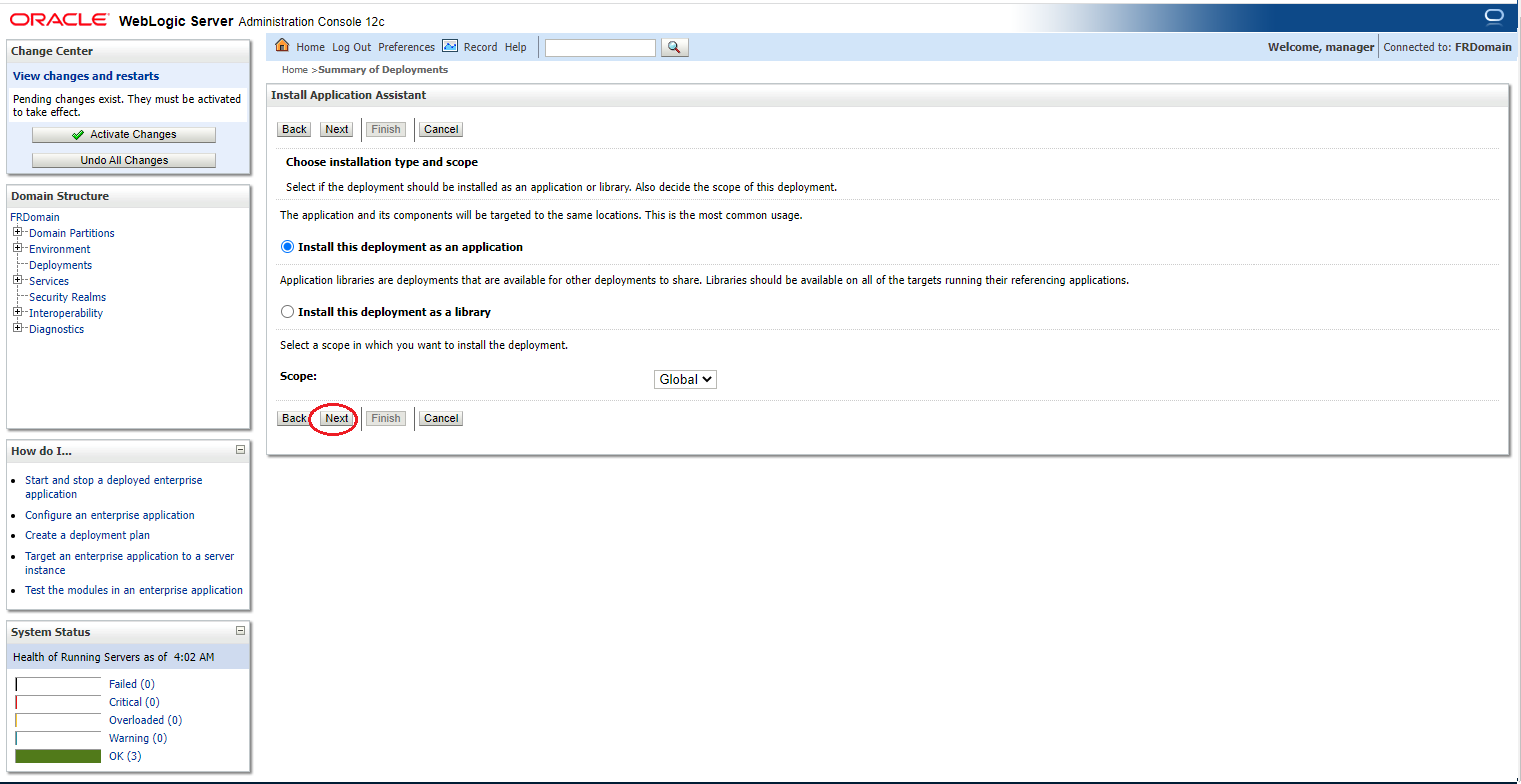Screen dimensions: 1521x784
Task: Click the Critical (0) status link
Action: pyautogui.click(x=134, y=702)
